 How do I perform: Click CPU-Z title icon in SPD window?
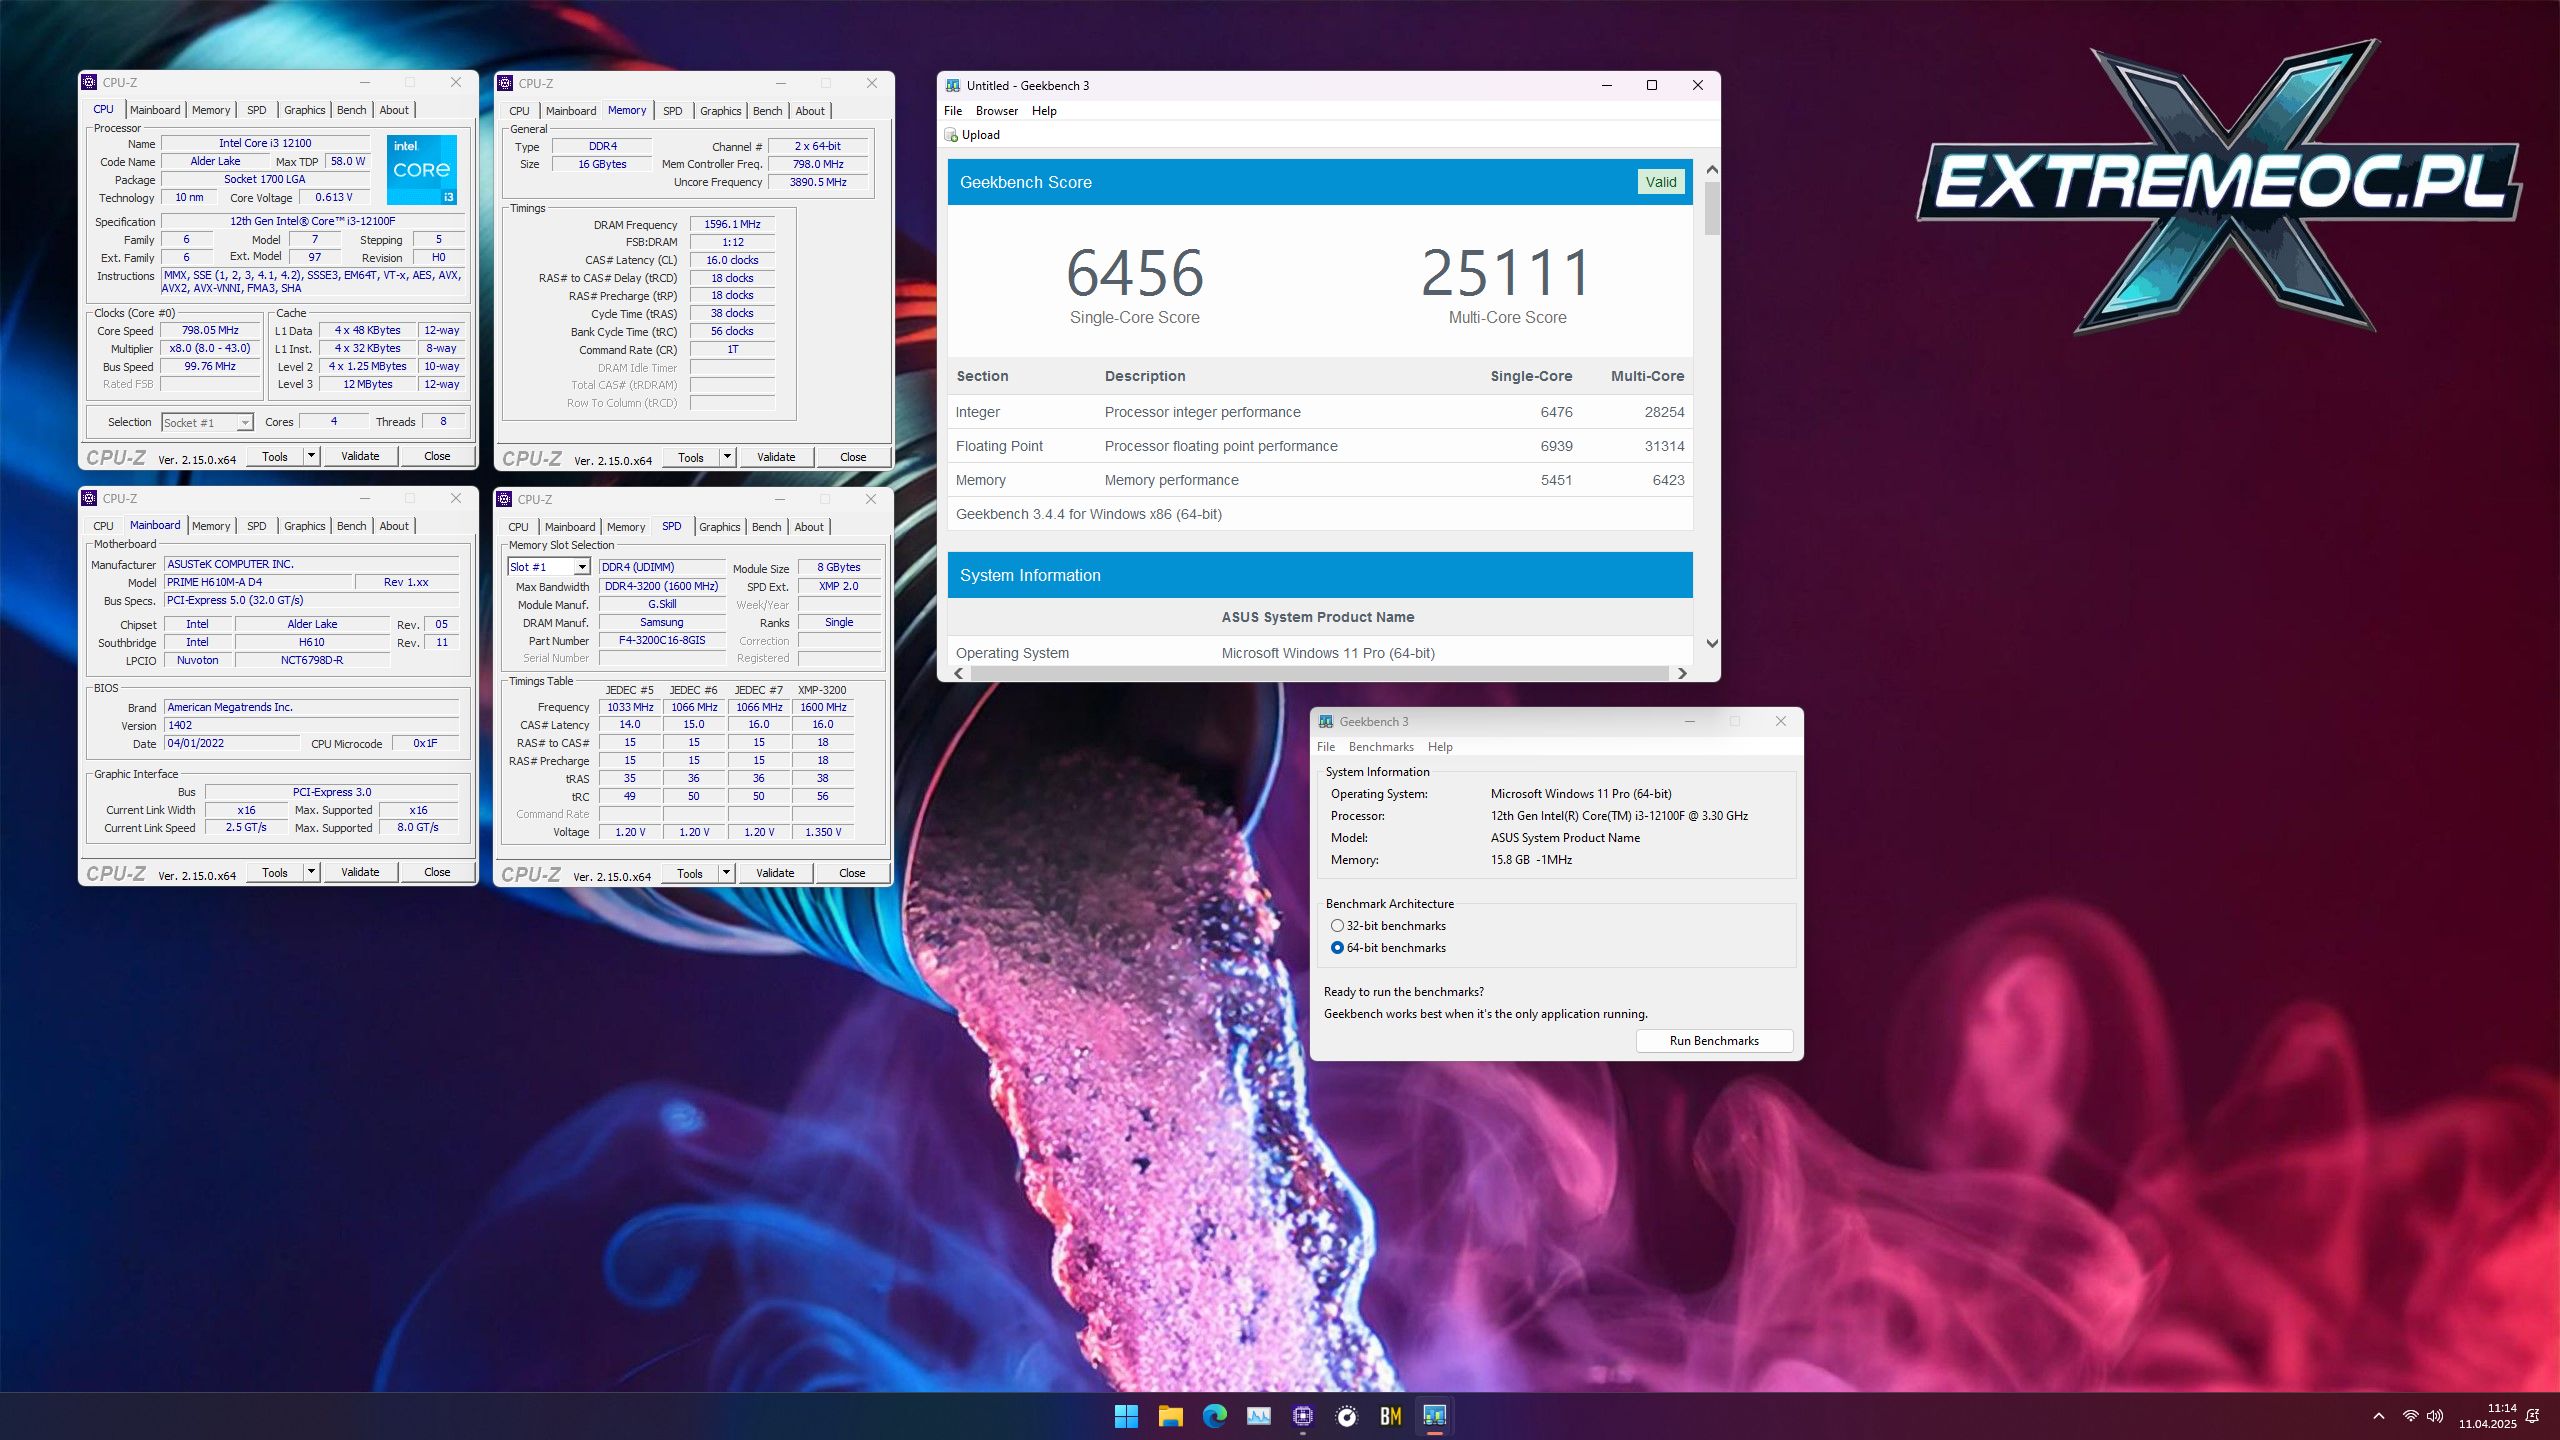[x=505, y=499]
